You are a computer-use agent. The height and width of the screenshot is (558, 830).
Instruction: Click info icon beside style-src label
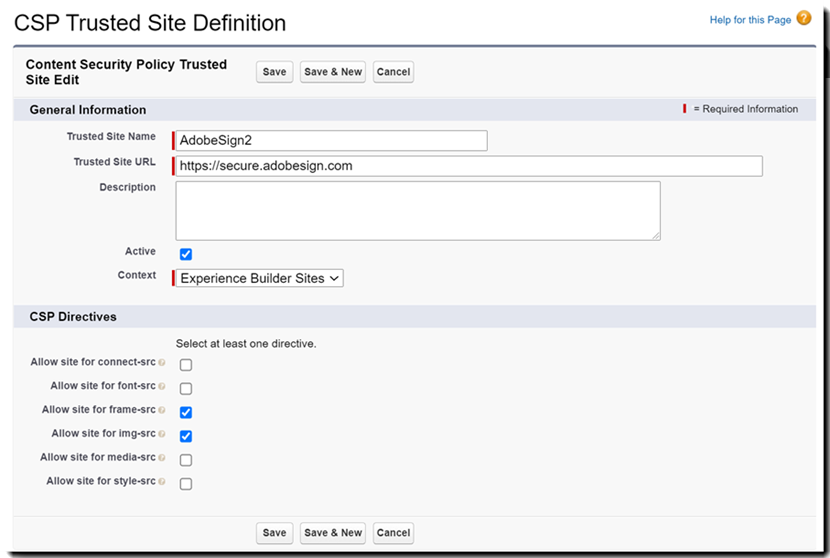pyautogui.click(x=162, y=483)
